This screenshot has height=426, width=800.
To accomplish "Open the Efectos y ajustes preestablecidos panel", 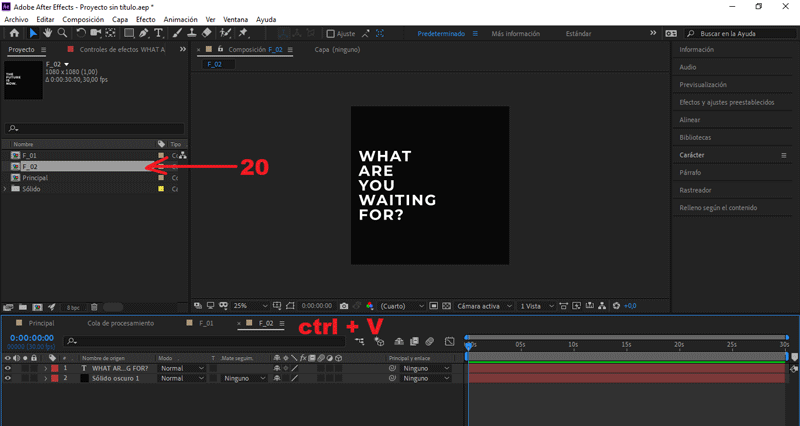I will [727, 102].
